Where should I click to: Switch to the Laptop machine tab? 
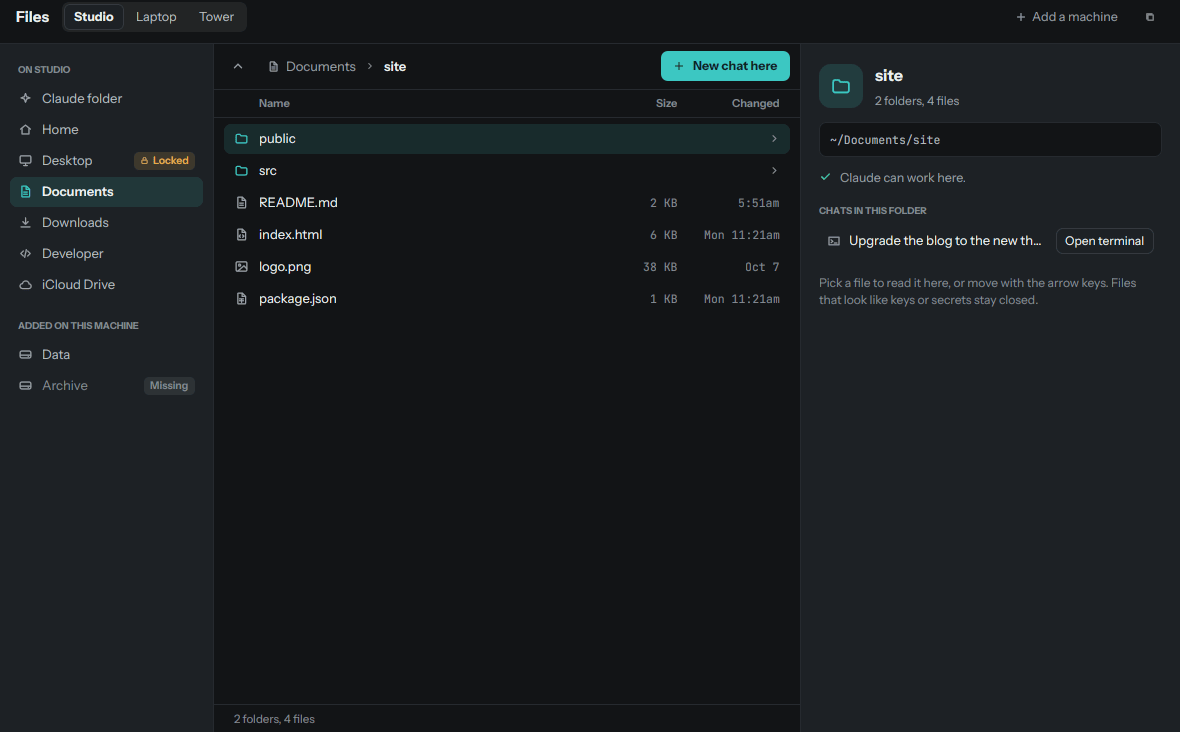click(156, 17)
